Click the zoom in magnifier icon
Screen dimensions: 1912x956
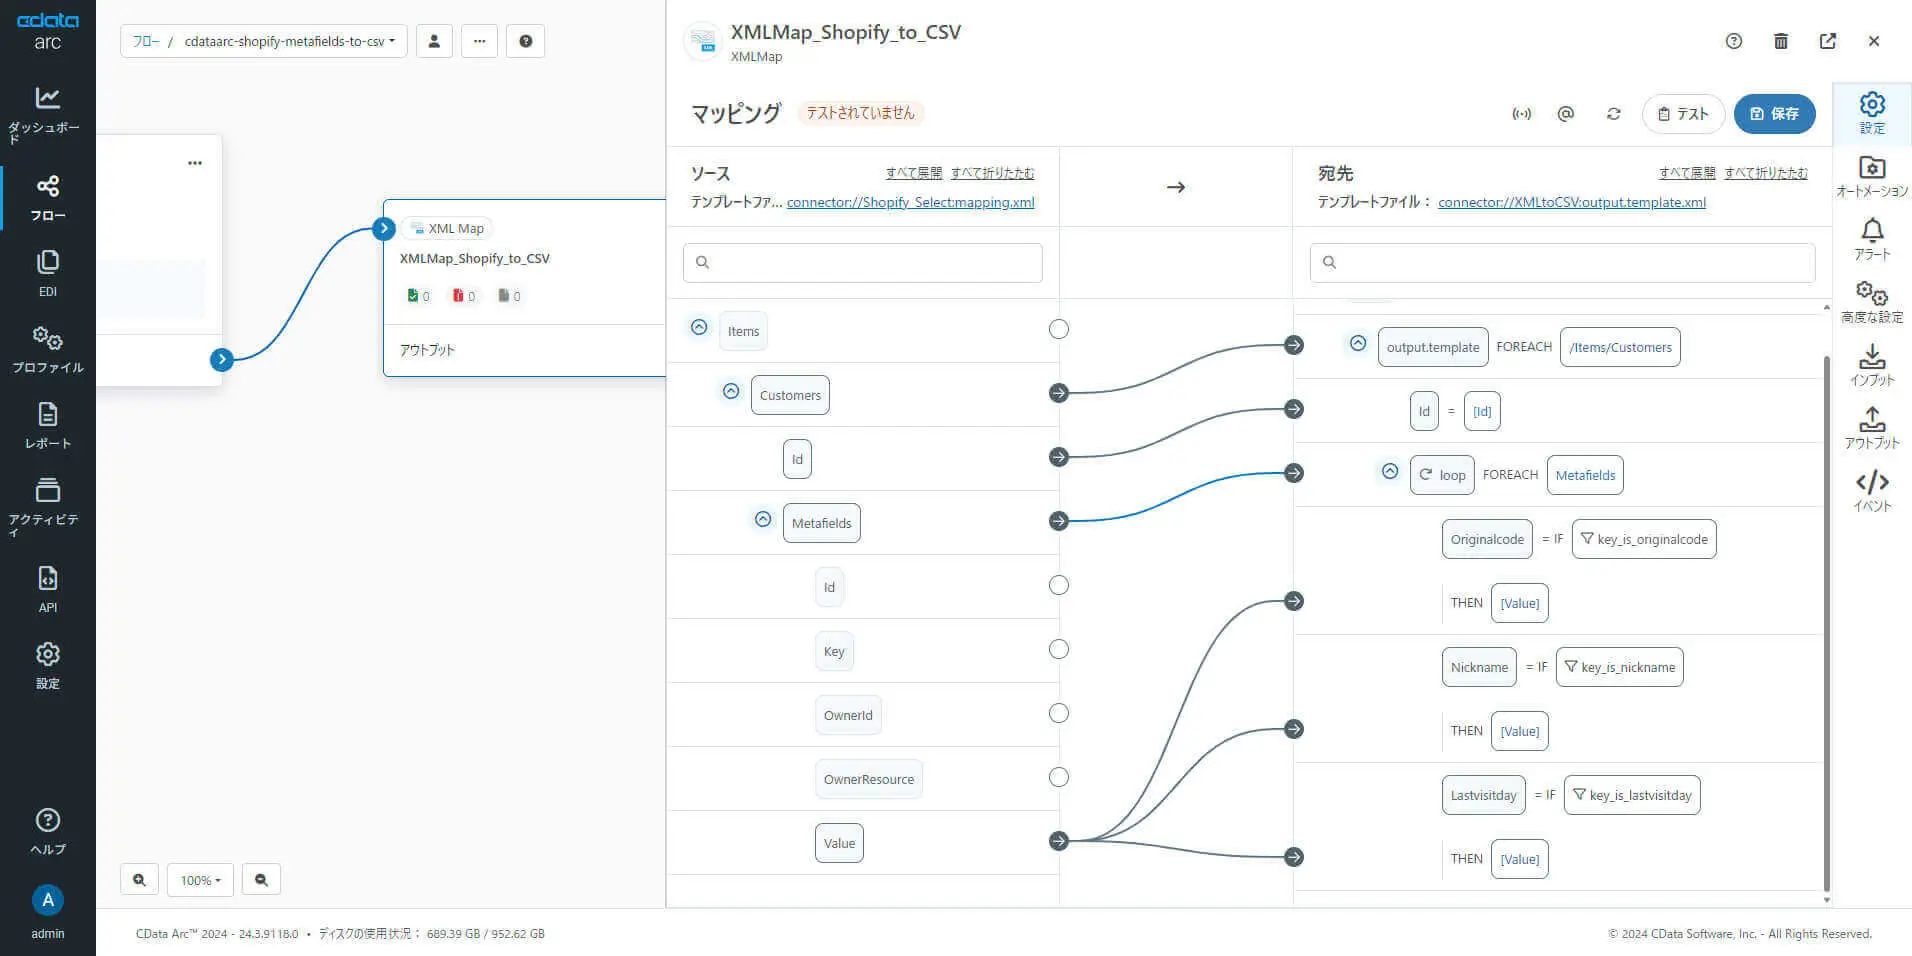[139, 880]
